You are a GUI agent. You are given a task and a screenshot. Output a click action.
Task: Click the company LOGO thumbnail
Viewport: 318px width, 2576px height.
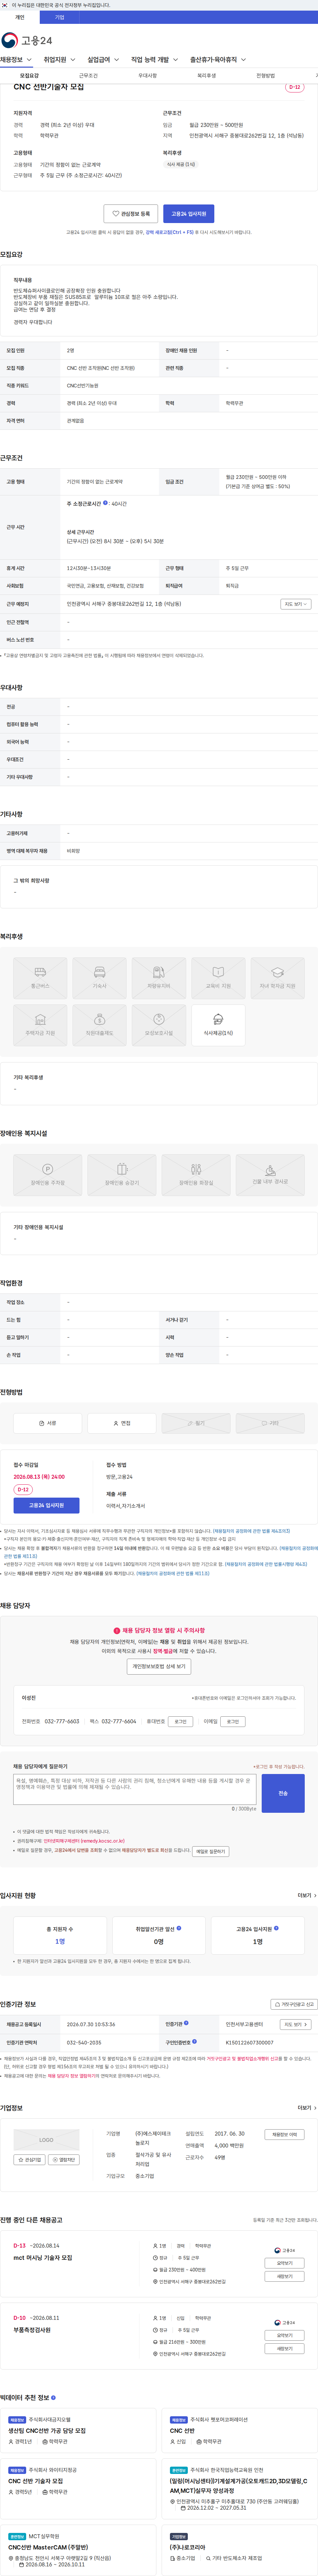46,2140
